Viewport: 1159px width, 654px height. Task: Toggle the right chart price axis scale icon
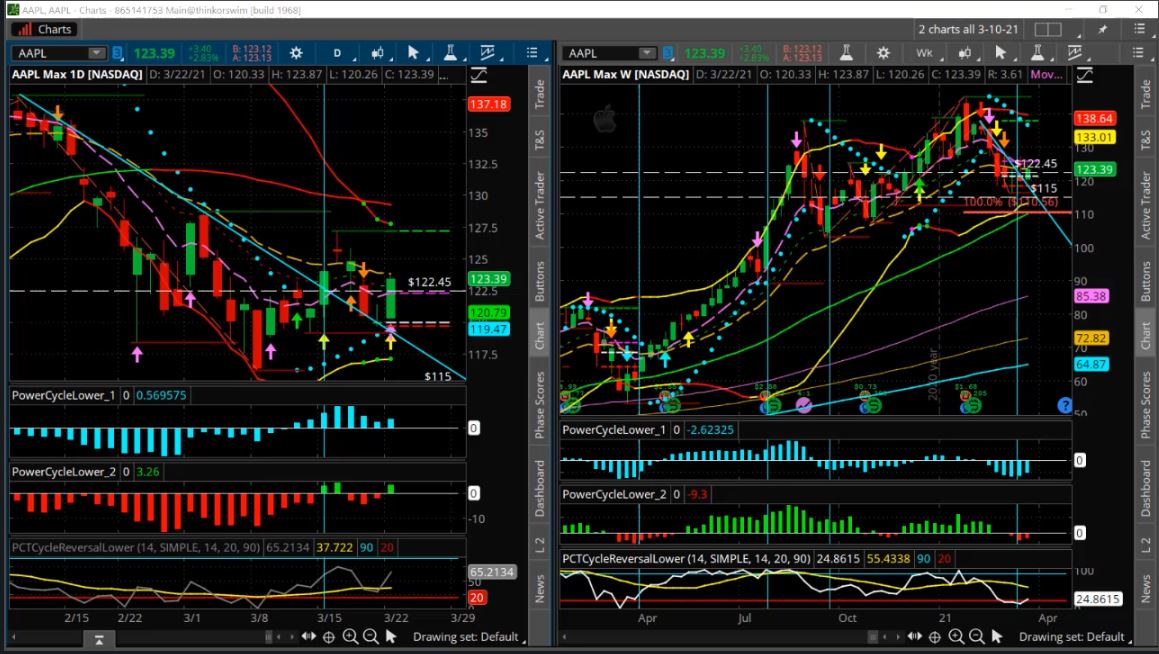click(x=1084, y=75)
